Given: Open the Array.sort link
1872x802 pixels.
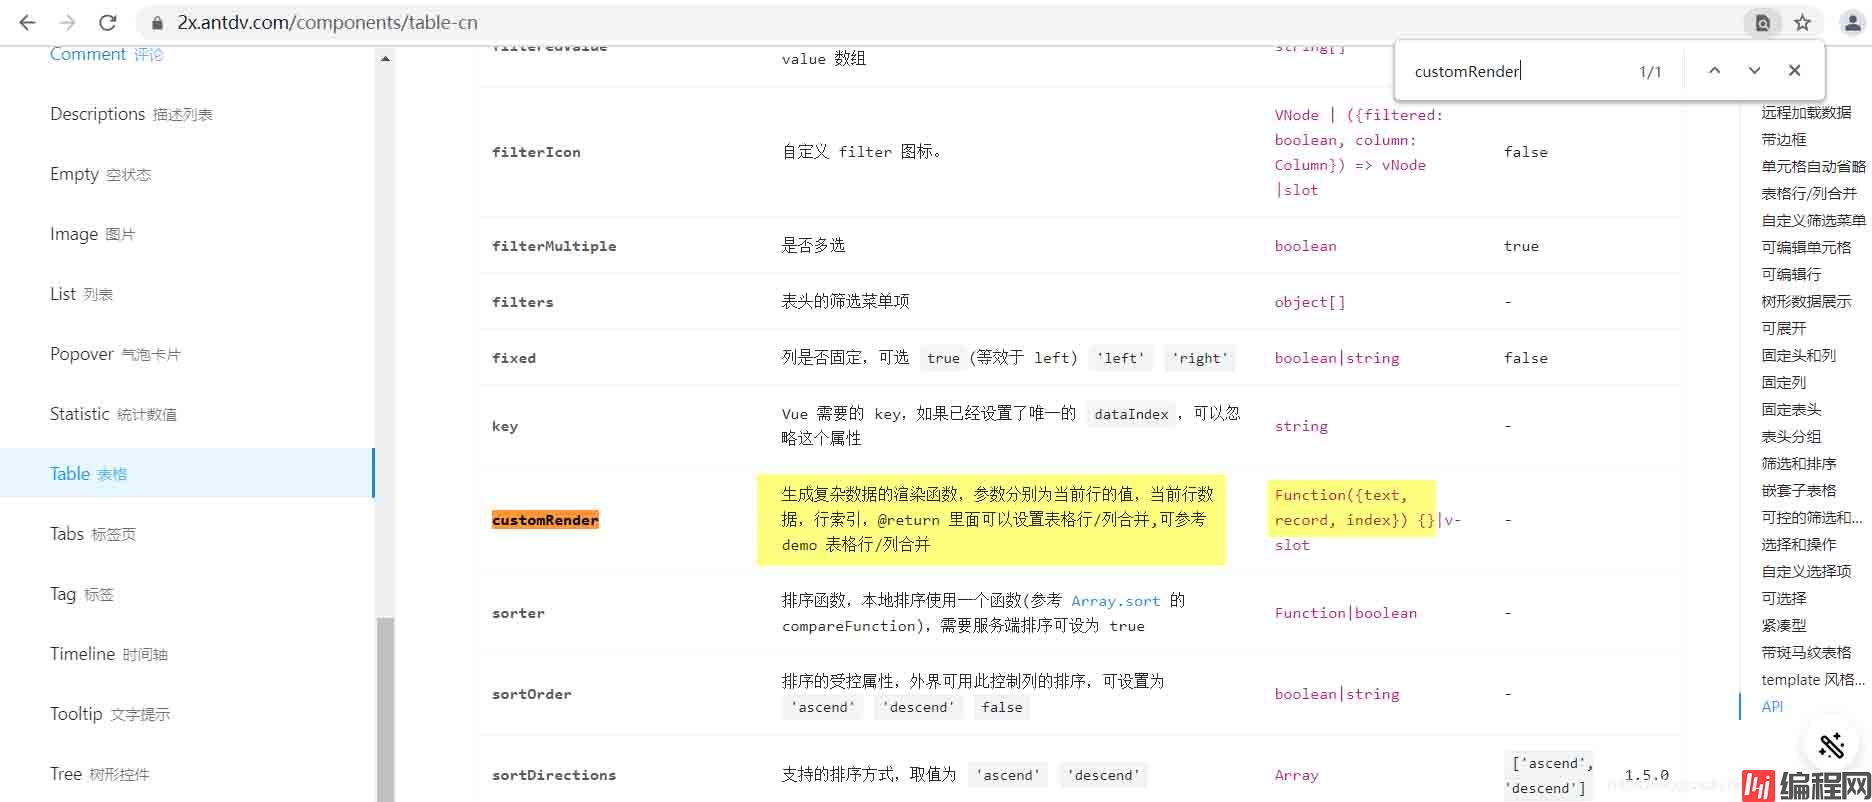Looking at the screenshot, I should [x=1115, y=601].
